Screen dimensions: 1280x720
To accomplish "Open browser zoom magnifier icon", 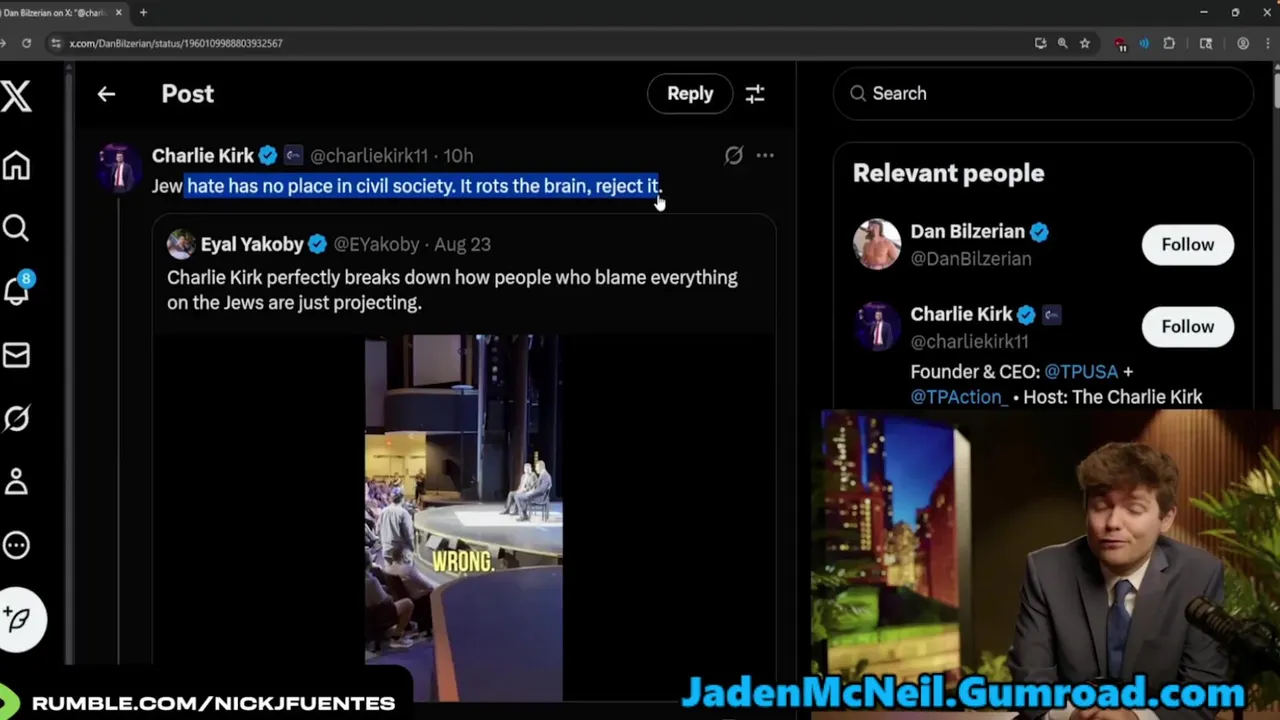I will [1062, 43].
